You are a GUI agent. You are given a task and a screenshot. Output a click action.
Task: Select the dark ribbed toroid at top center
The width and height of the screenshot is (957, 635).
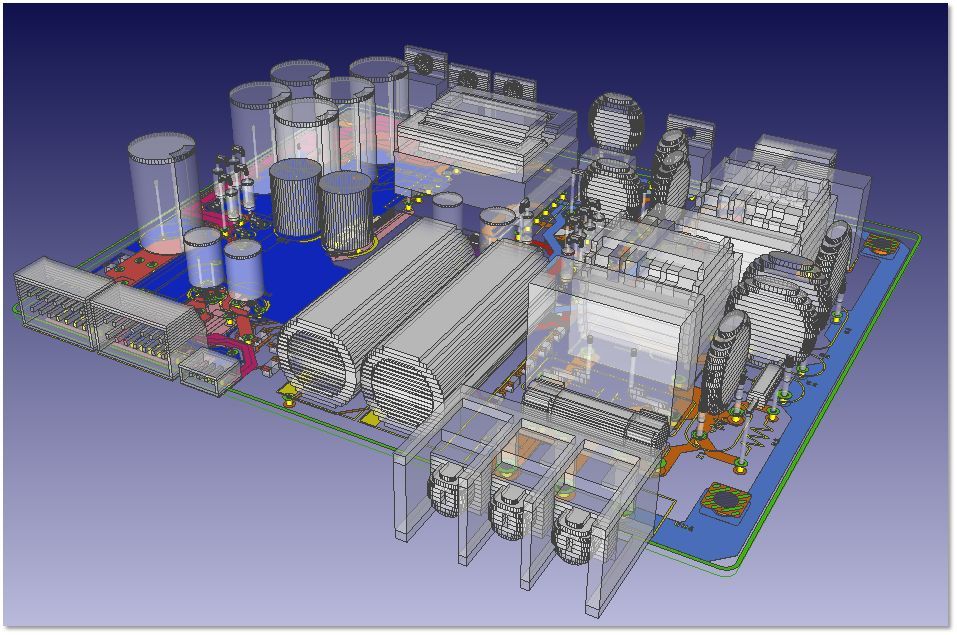[x=617, y=122]
